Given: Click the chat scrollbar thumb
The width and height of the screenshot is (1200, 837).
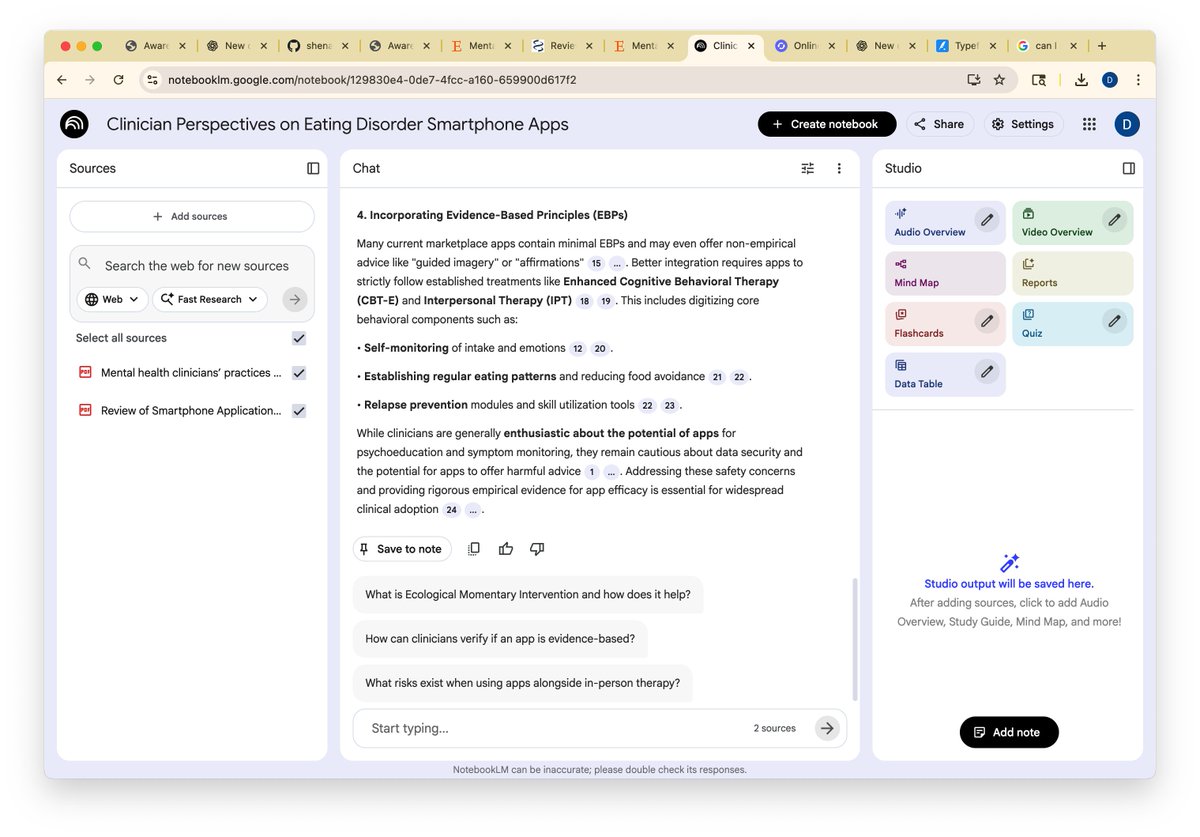Looking at the screenshot, I should tap(853, 639).
